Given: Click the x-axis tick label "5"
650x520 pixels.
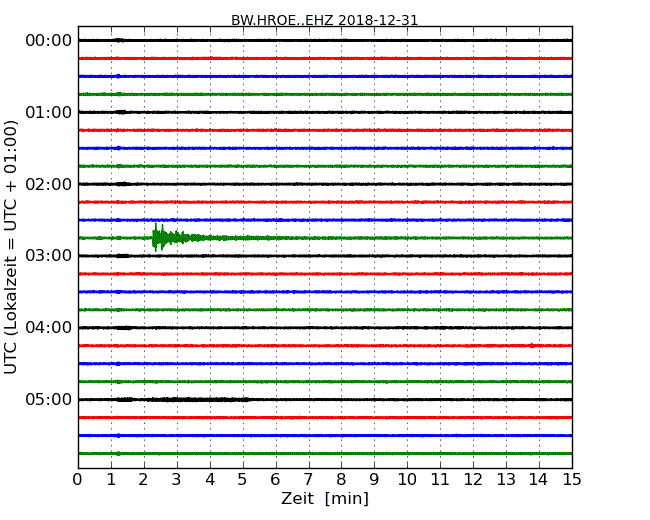Looking at the screenshot, I should 242,480.
